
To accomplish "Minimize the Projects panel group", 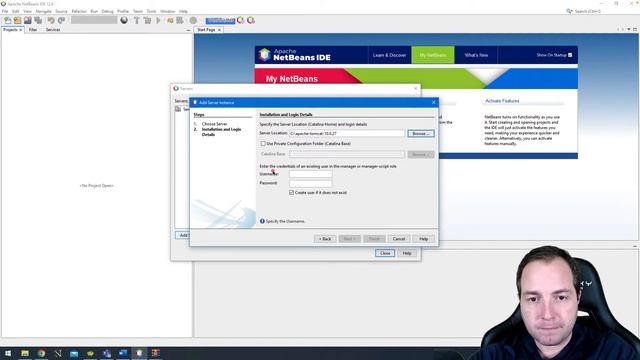I will [188, 30].
